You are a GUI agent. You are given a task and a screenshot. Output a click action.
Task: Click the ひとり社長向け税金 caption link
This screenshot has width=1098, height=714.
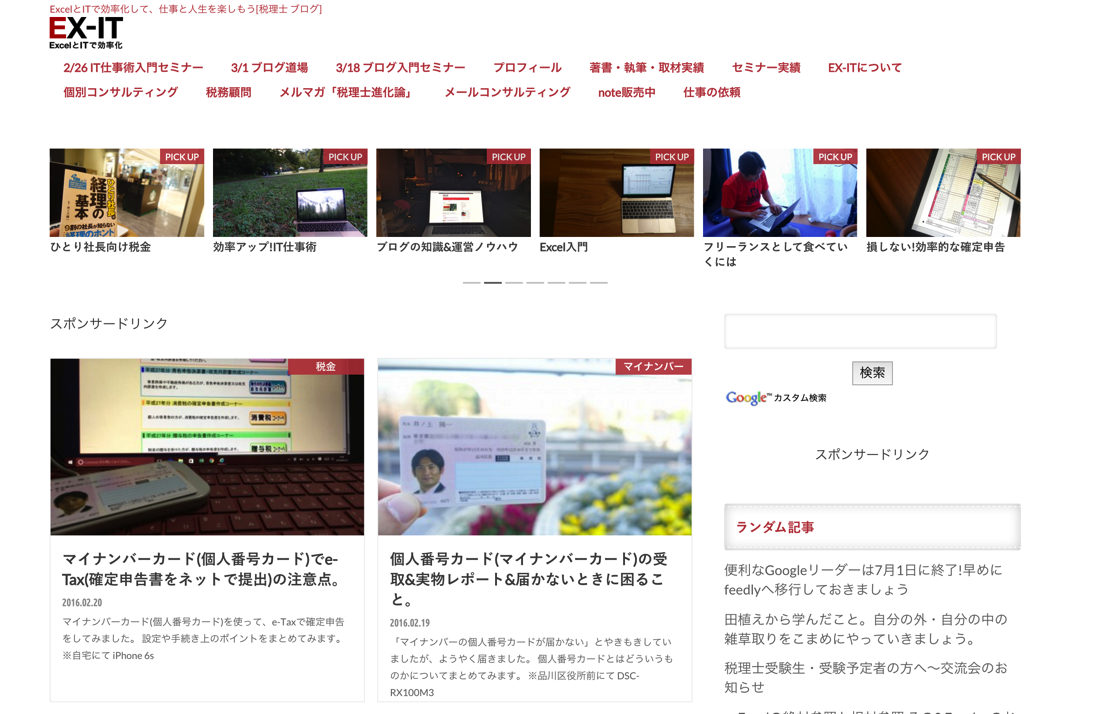(100, 247)
